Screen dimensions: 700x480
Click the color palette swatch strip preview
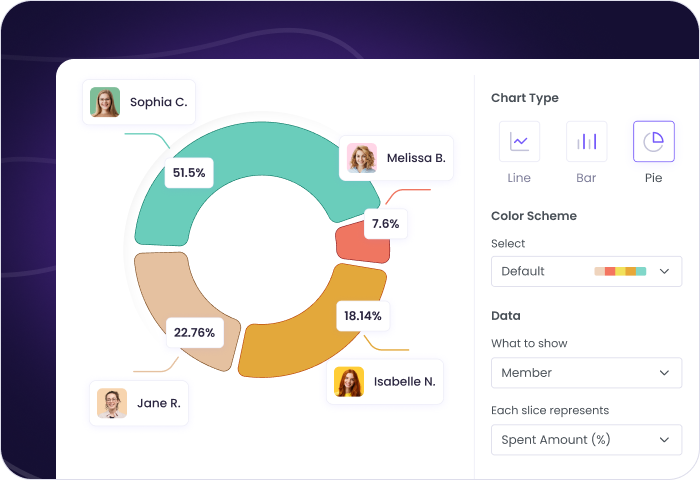[620, 271]
